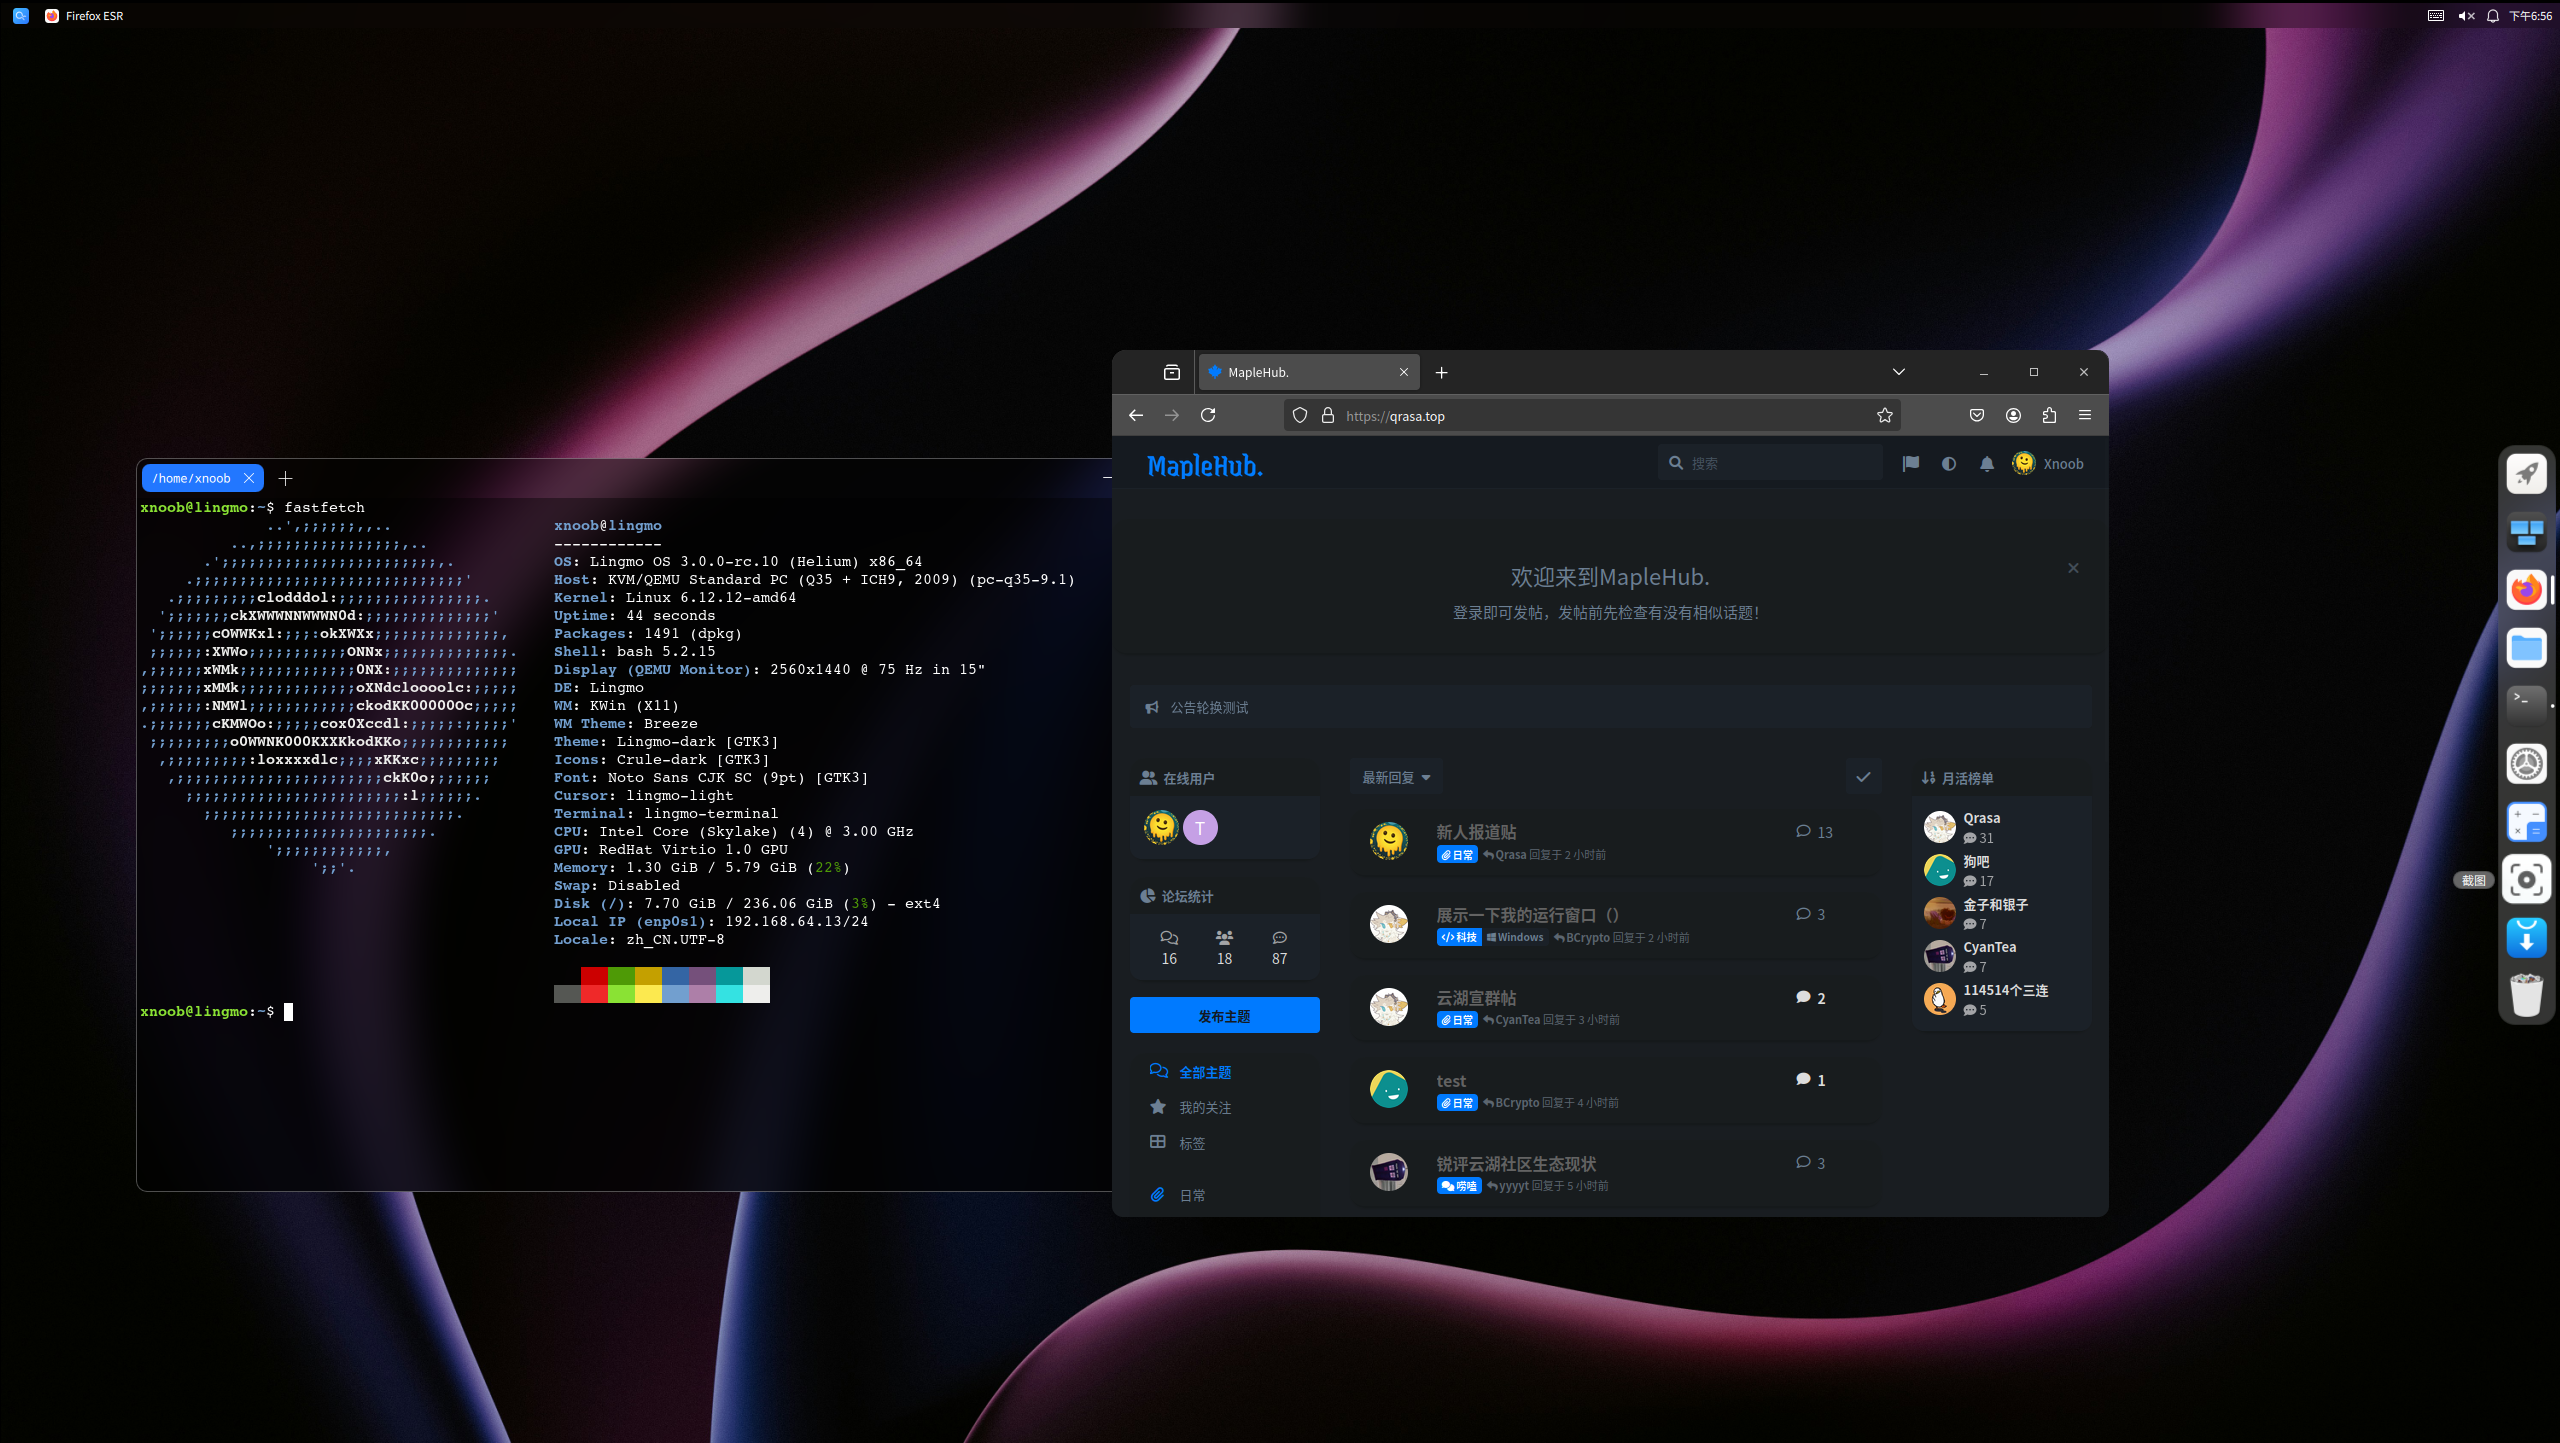The height and width of the screenshot is (1443, 2560).
Task: Open the app store download icon in dock
Action: [x=2526, y=938]
